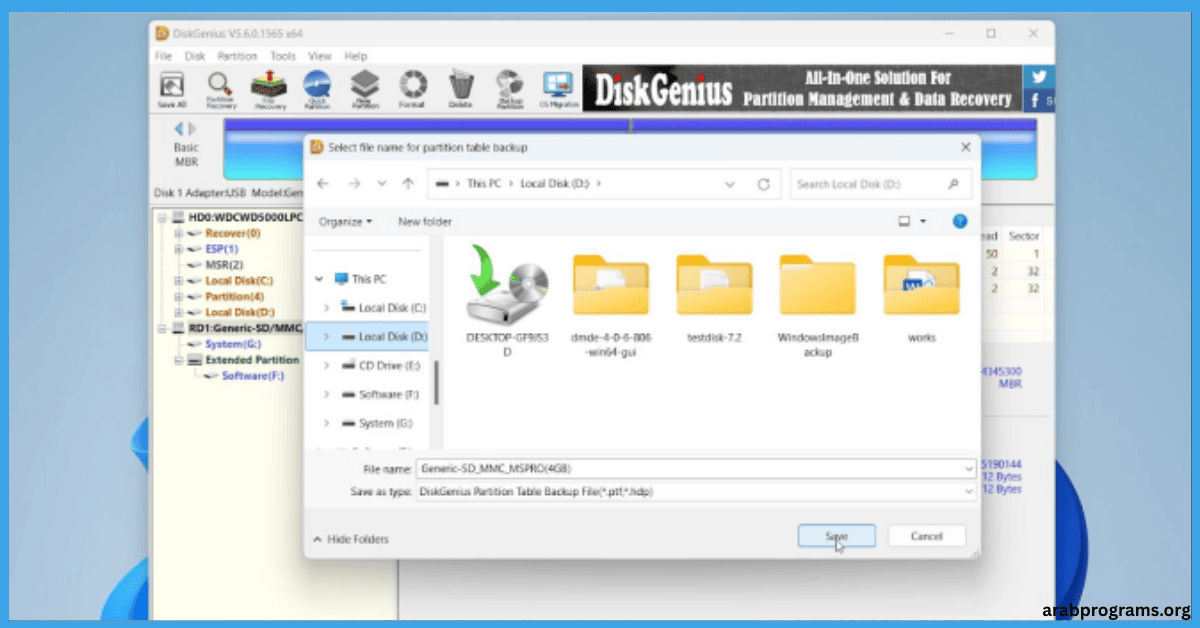Select the Quick Partition toolbar icon
Screen dimensions: 1200x628
[x=317, y=89]
